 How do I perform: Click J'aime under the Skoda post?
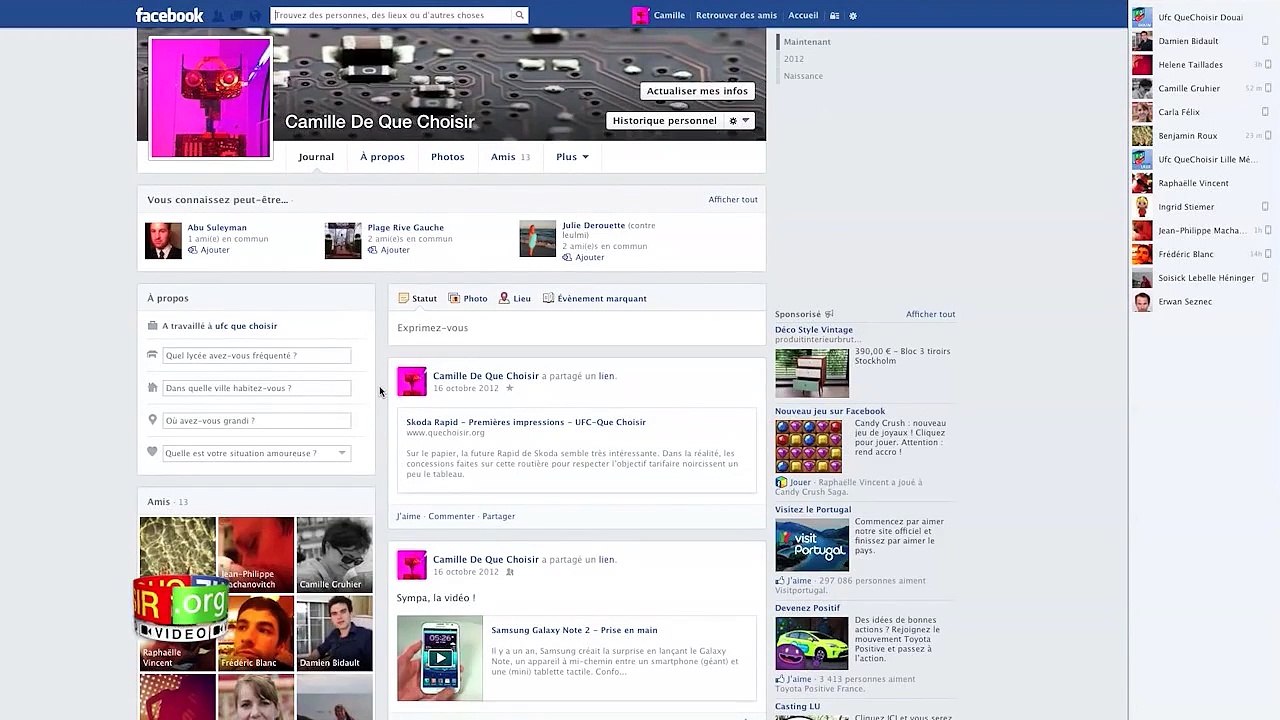pyautogui.click(x=408, y=516)
